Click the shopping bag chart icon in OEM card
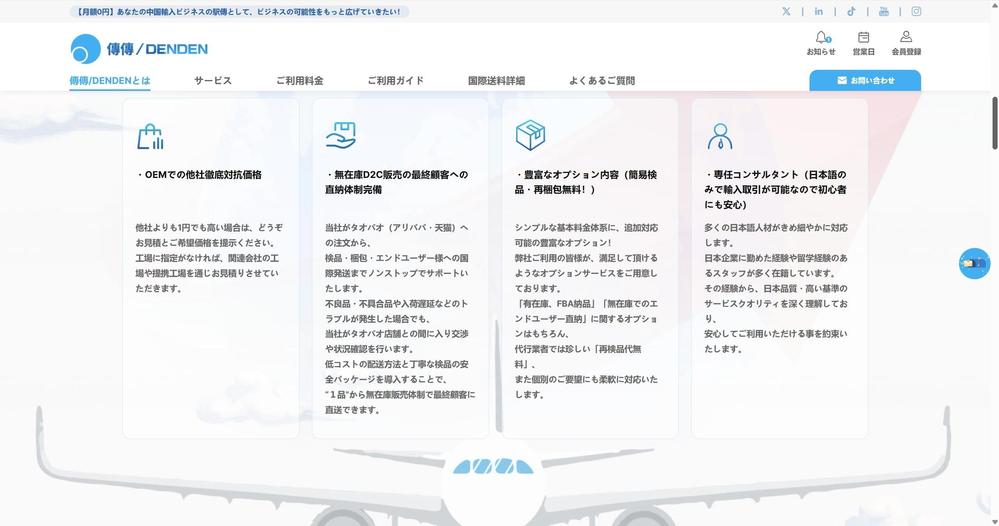999x526 pixels. pyautogui.click(x=150, y=136)
